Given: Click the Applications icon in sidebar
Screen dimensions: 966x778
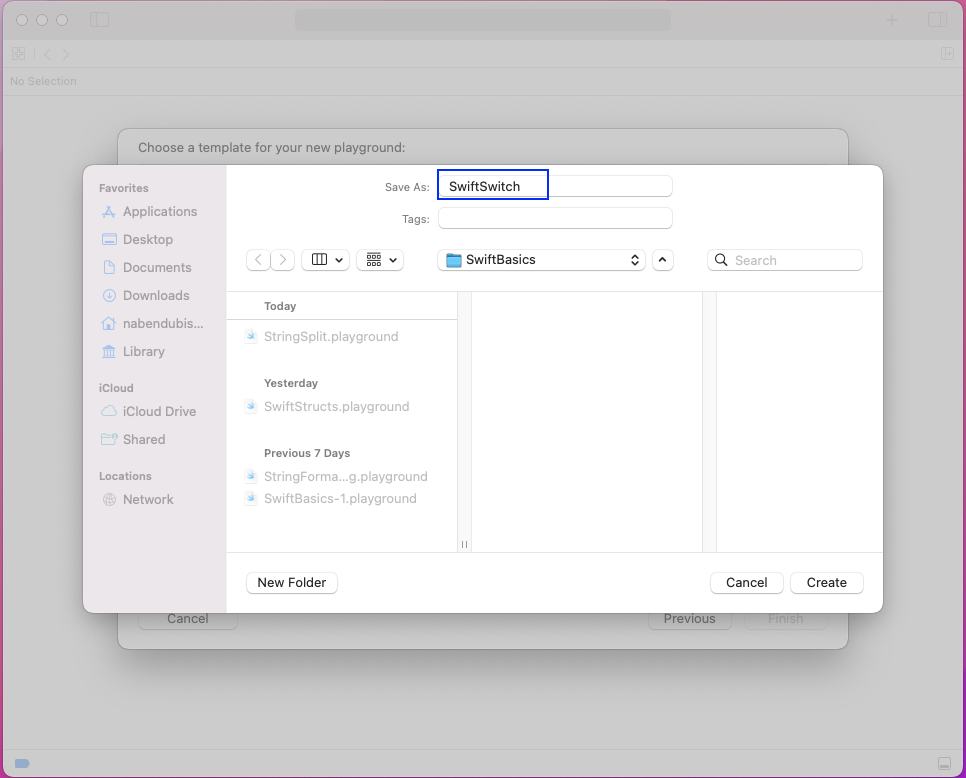Looking at the screenshot, I should pyautogui.click(x=109, y=212).
